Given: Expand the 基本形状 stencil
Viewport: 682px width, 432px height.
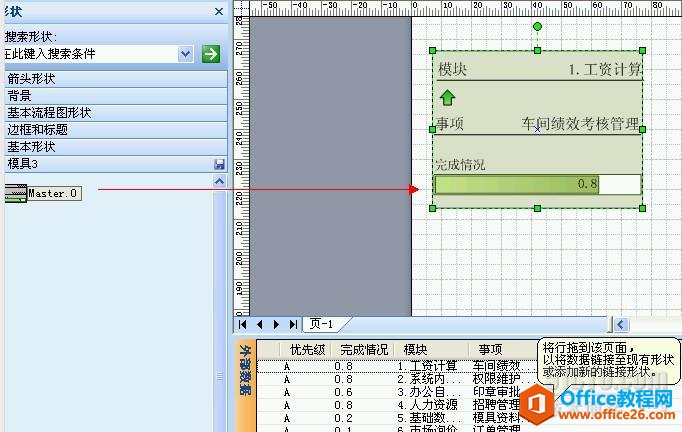Looking at the screenshot, I should coord(116,147).
